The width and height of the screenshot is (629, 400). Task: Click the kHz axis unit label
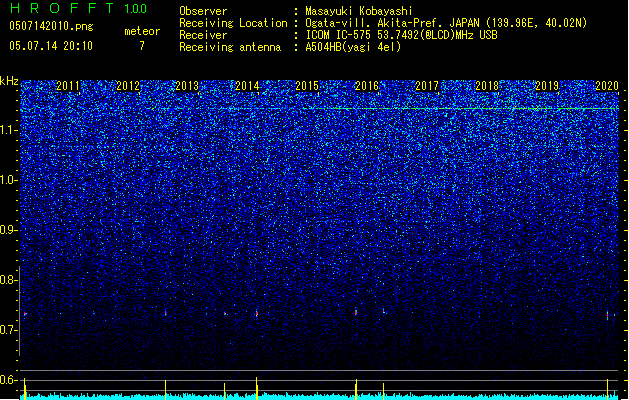[9, 81]
